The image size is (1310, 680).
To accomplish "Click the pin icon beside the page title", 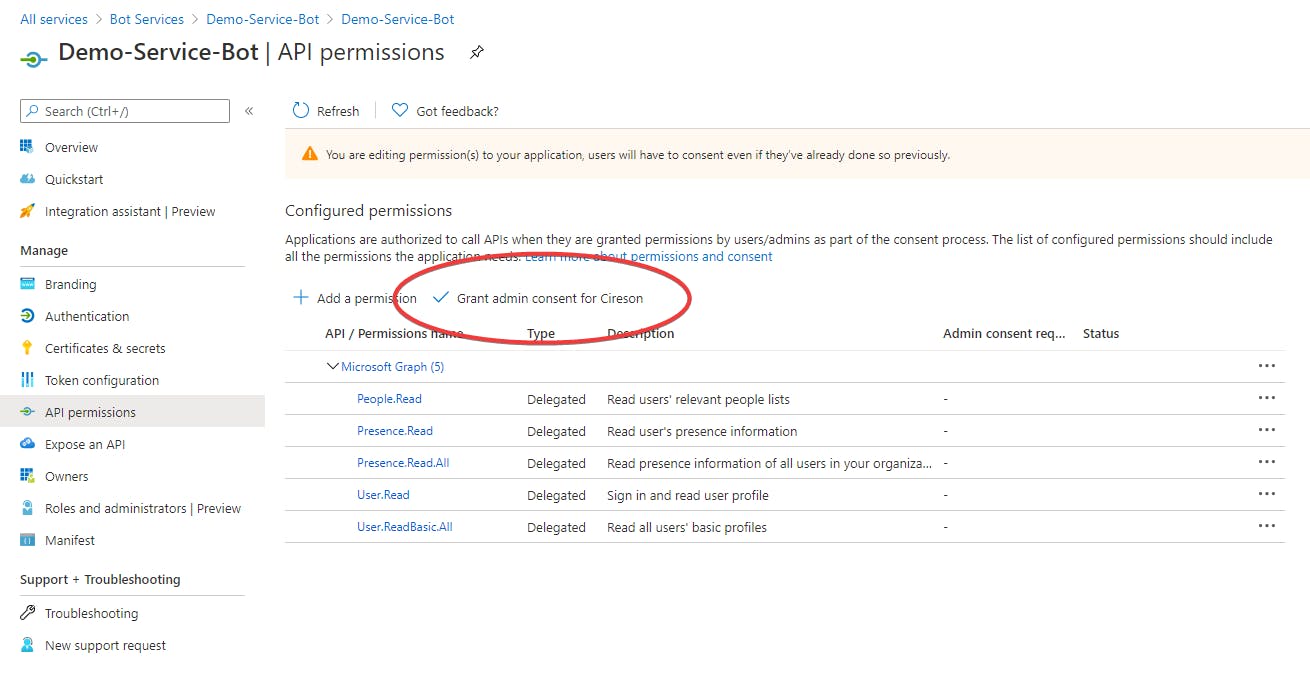I will tap(477, 53).
